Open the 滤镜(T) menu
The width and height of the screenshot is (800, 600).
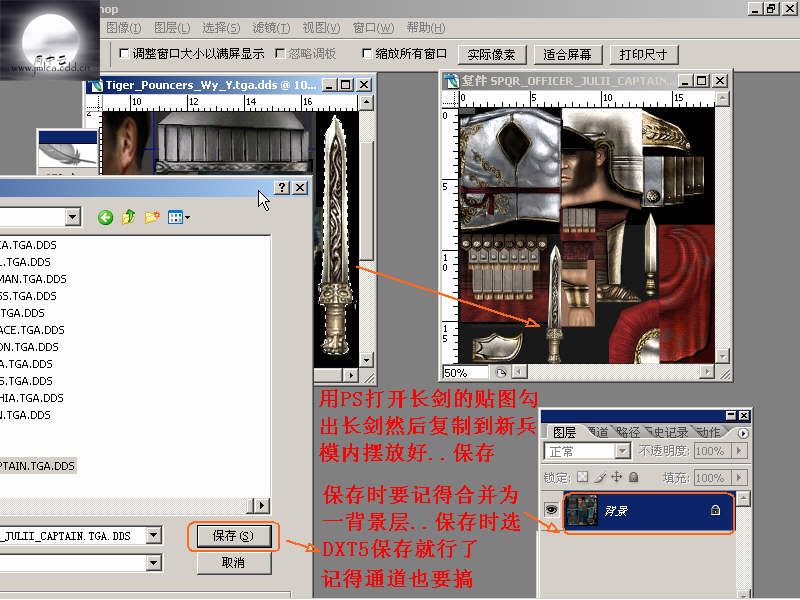270,27
